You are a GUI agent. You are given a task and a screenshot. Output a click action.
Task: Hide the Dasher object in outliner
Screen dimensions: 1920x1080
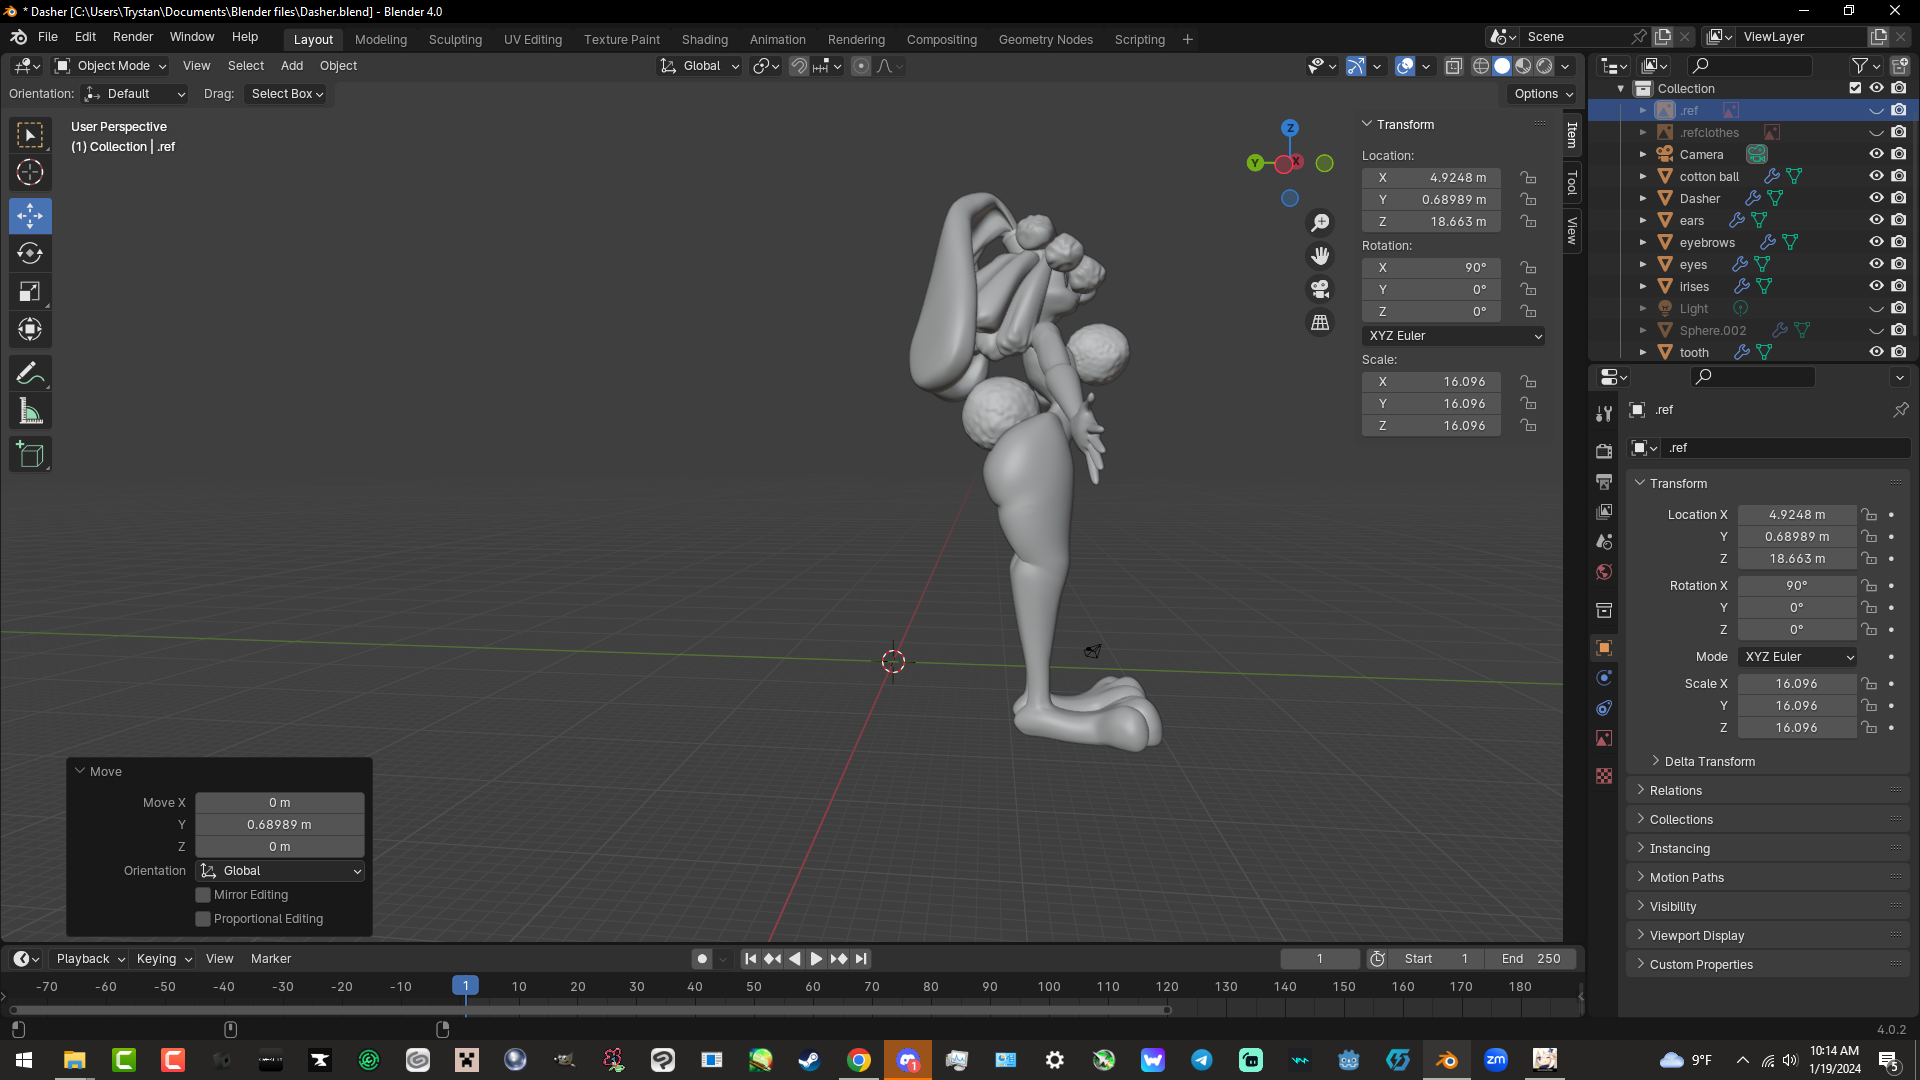pyautogui.click(x=1876, y=198)
